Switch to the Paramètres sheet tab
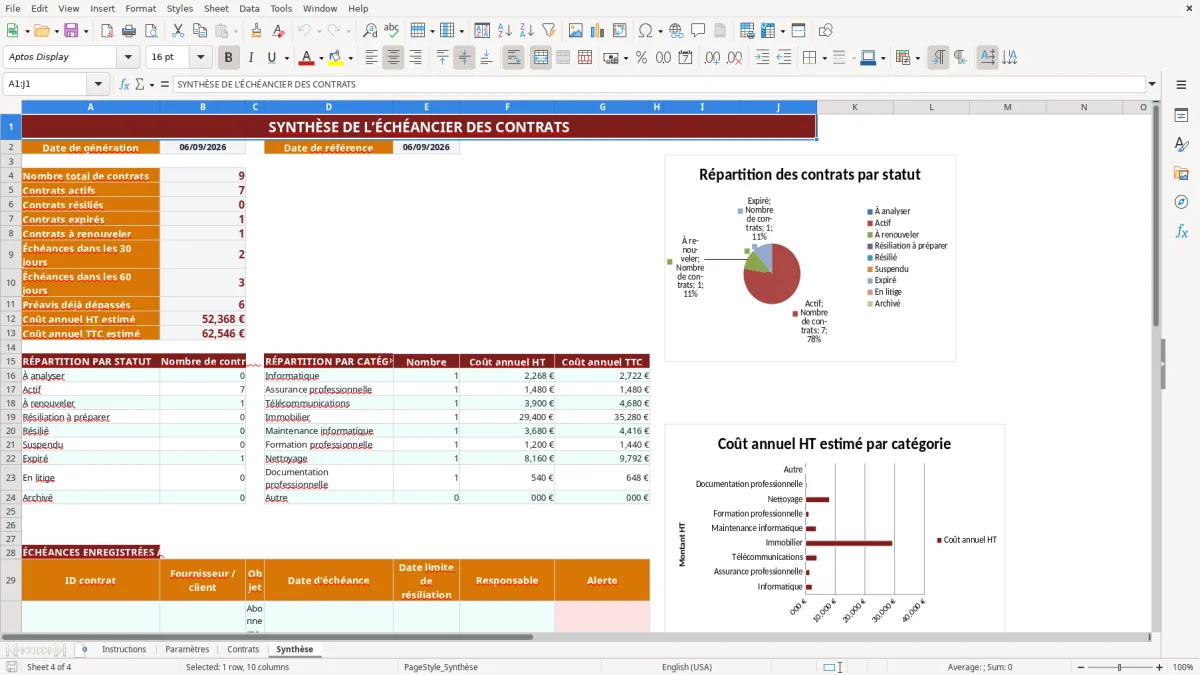 [187, 649]
